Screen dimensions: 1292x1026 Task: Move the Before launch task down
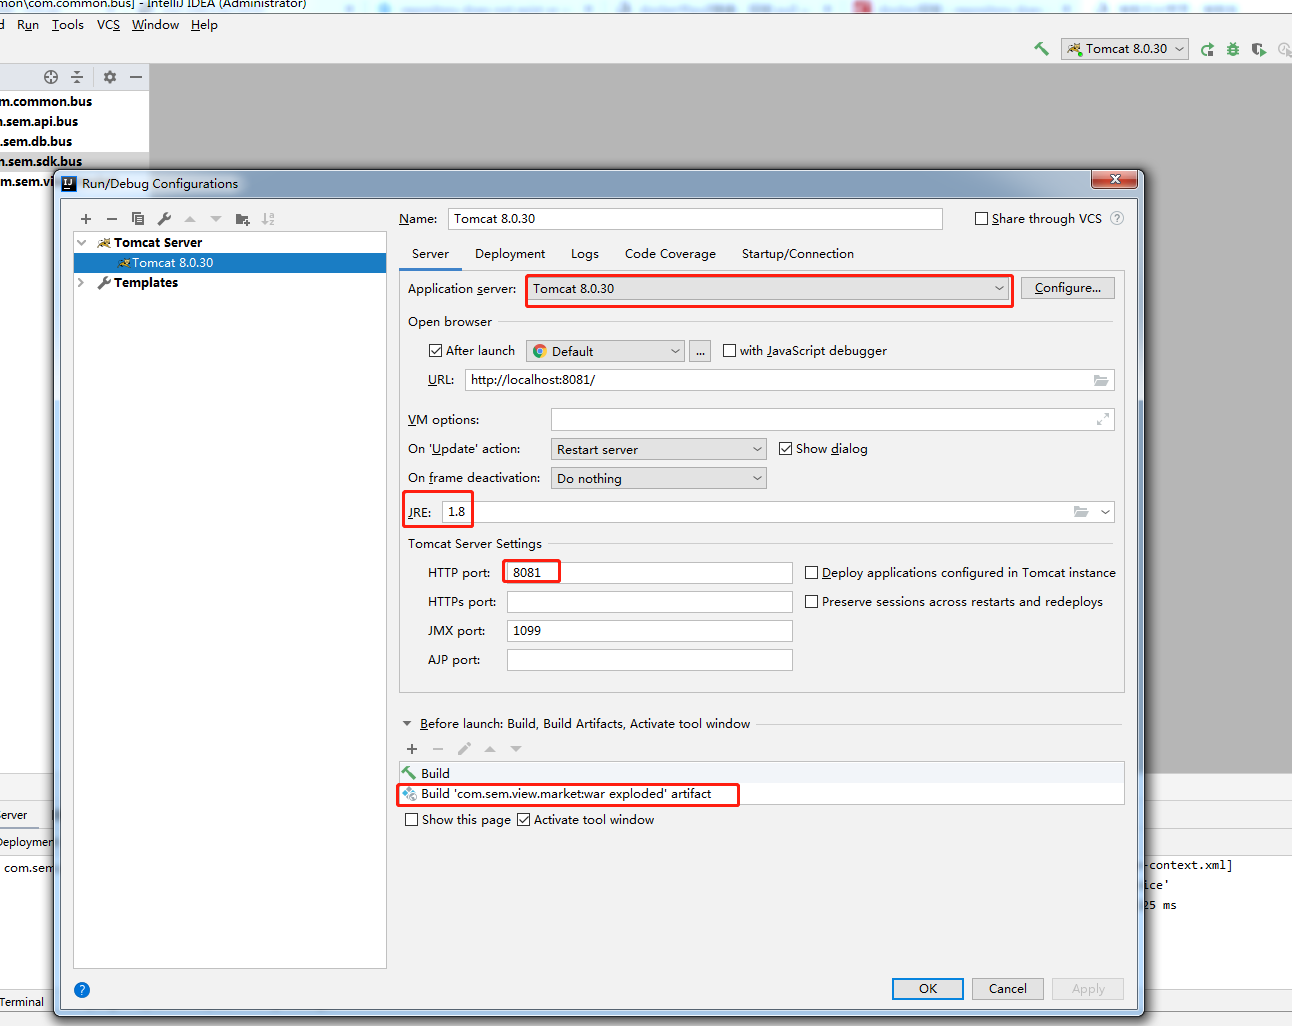516,749
